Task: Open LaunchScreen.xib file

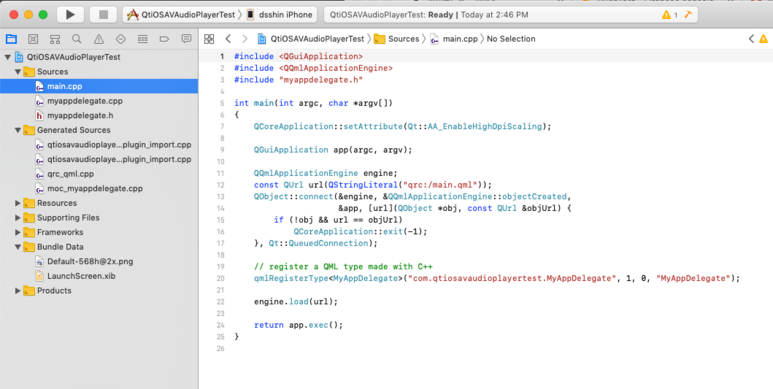Action: (81, 276)
